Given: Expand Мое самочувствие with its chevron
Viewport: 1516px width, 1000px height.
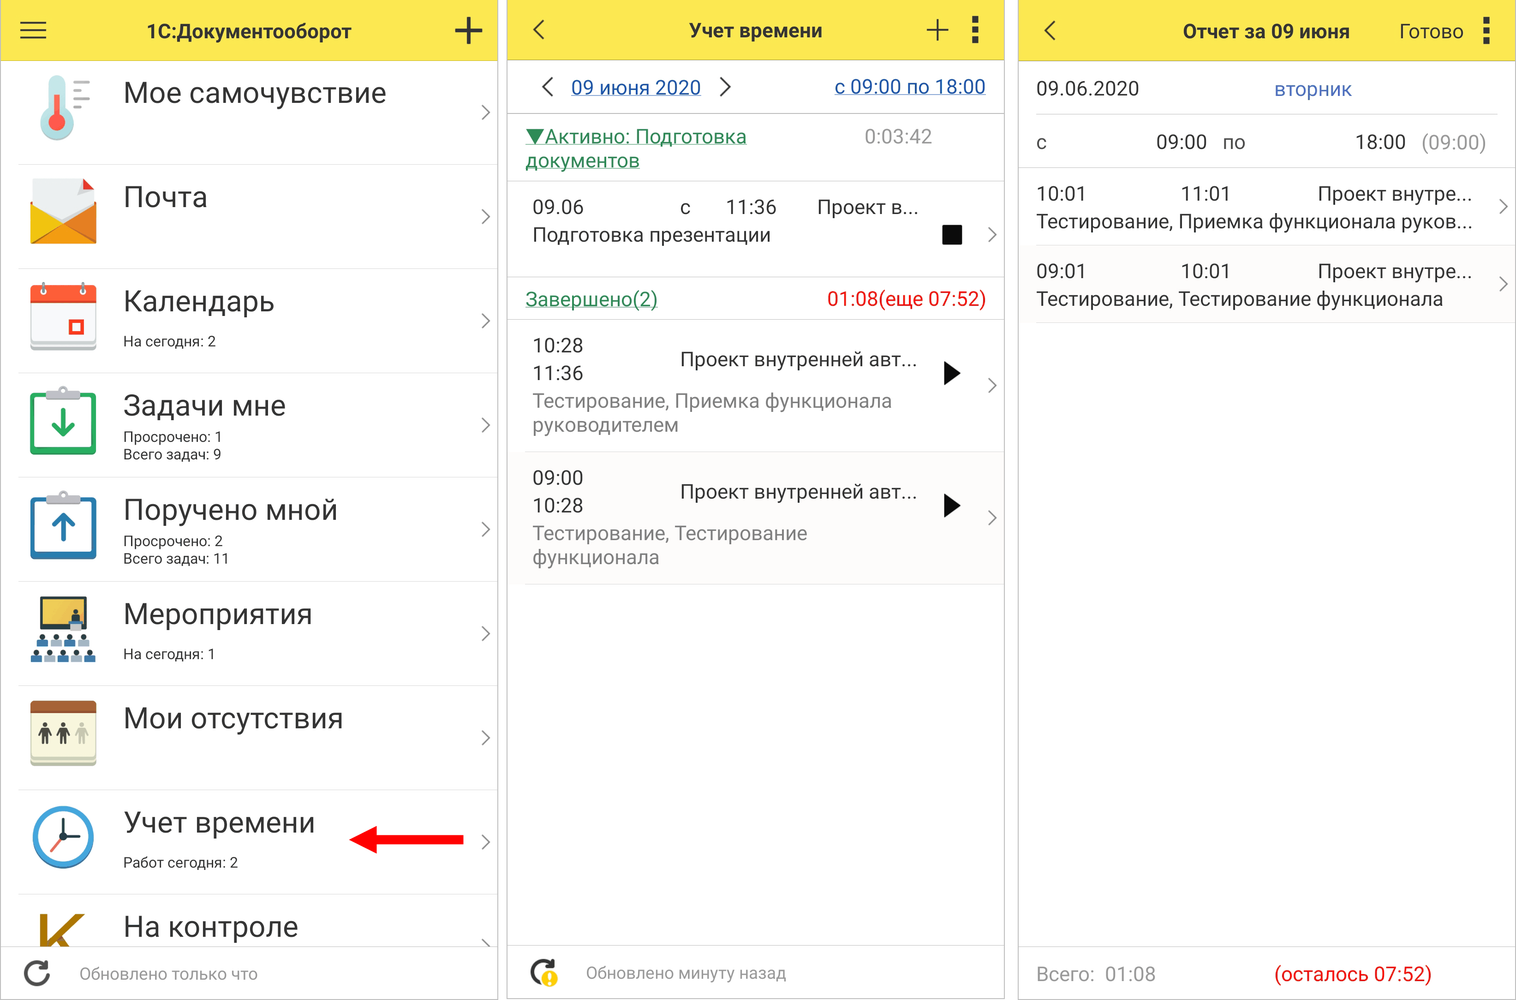Looking at the screenshot, I should [485, 112].
